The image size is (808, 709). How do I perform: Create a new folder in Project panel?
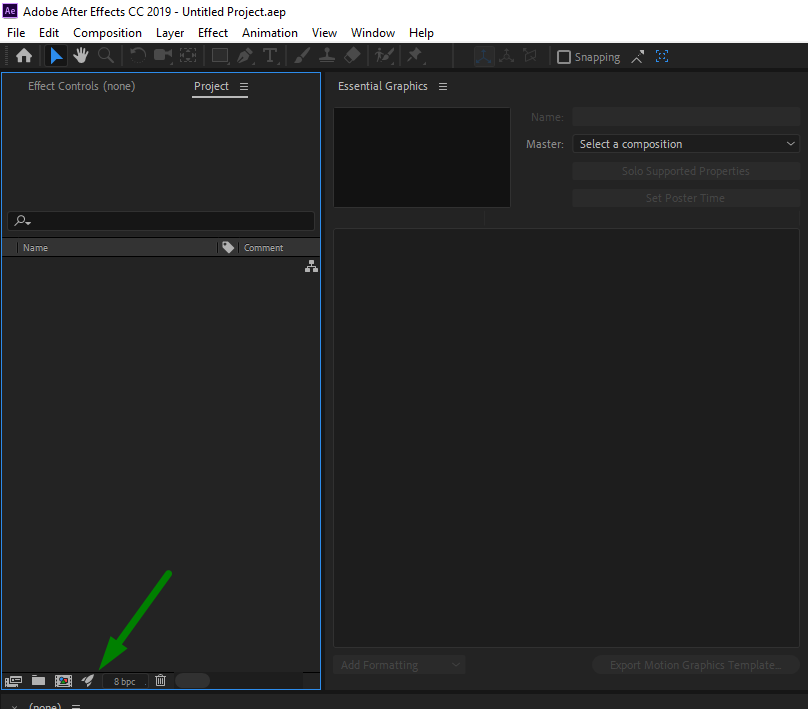(x=38, y=681)
